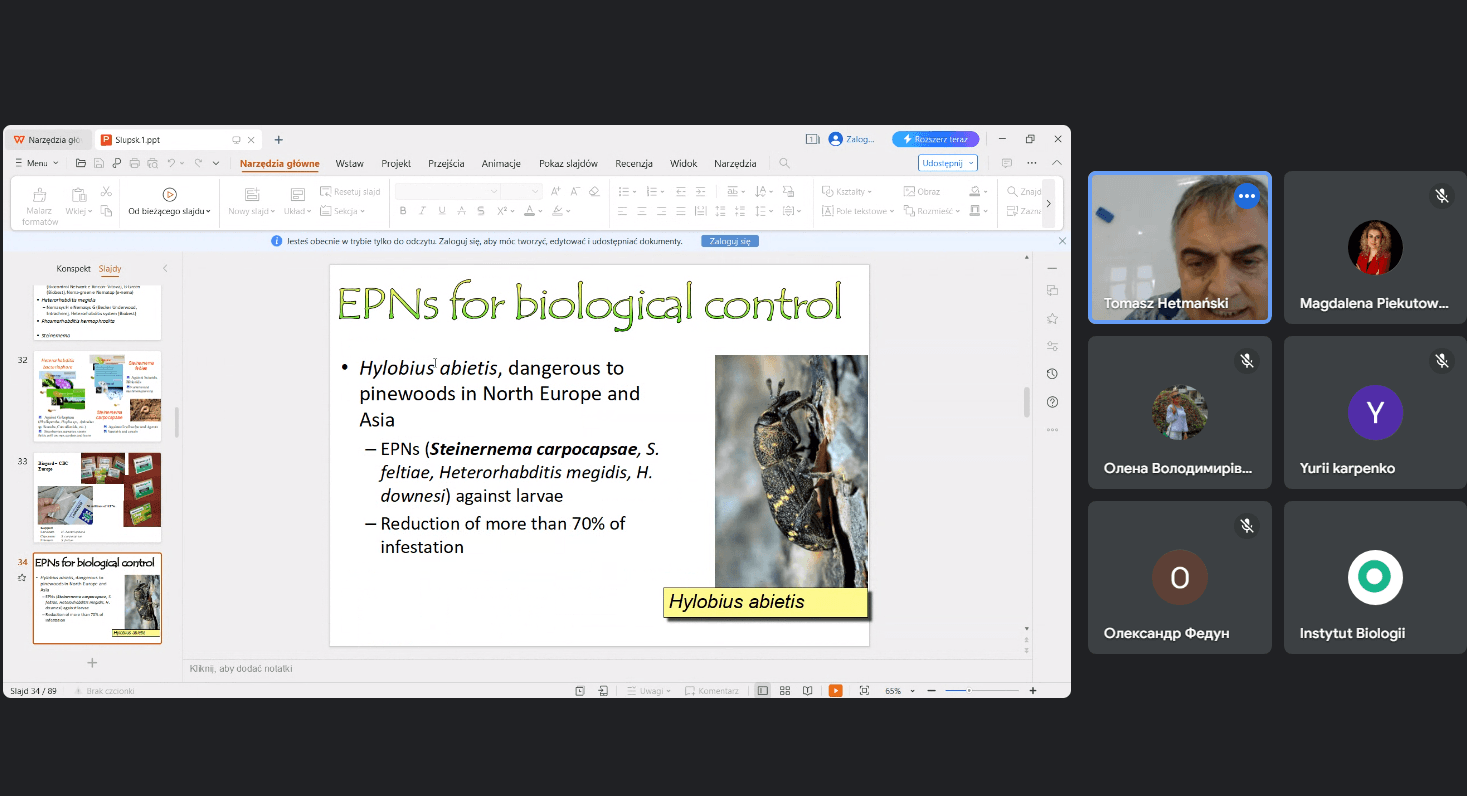
Task: Click the Zaloguj się button
Action: point(729,241)
